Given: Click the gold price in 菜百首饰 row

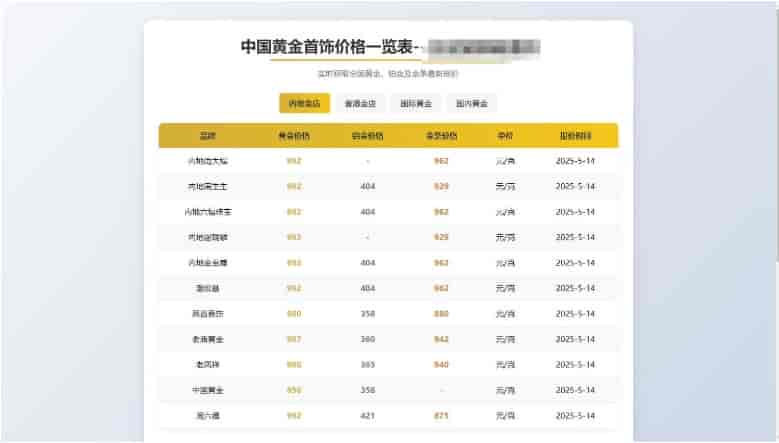Looking at the screenshot, I should point(294,313).
